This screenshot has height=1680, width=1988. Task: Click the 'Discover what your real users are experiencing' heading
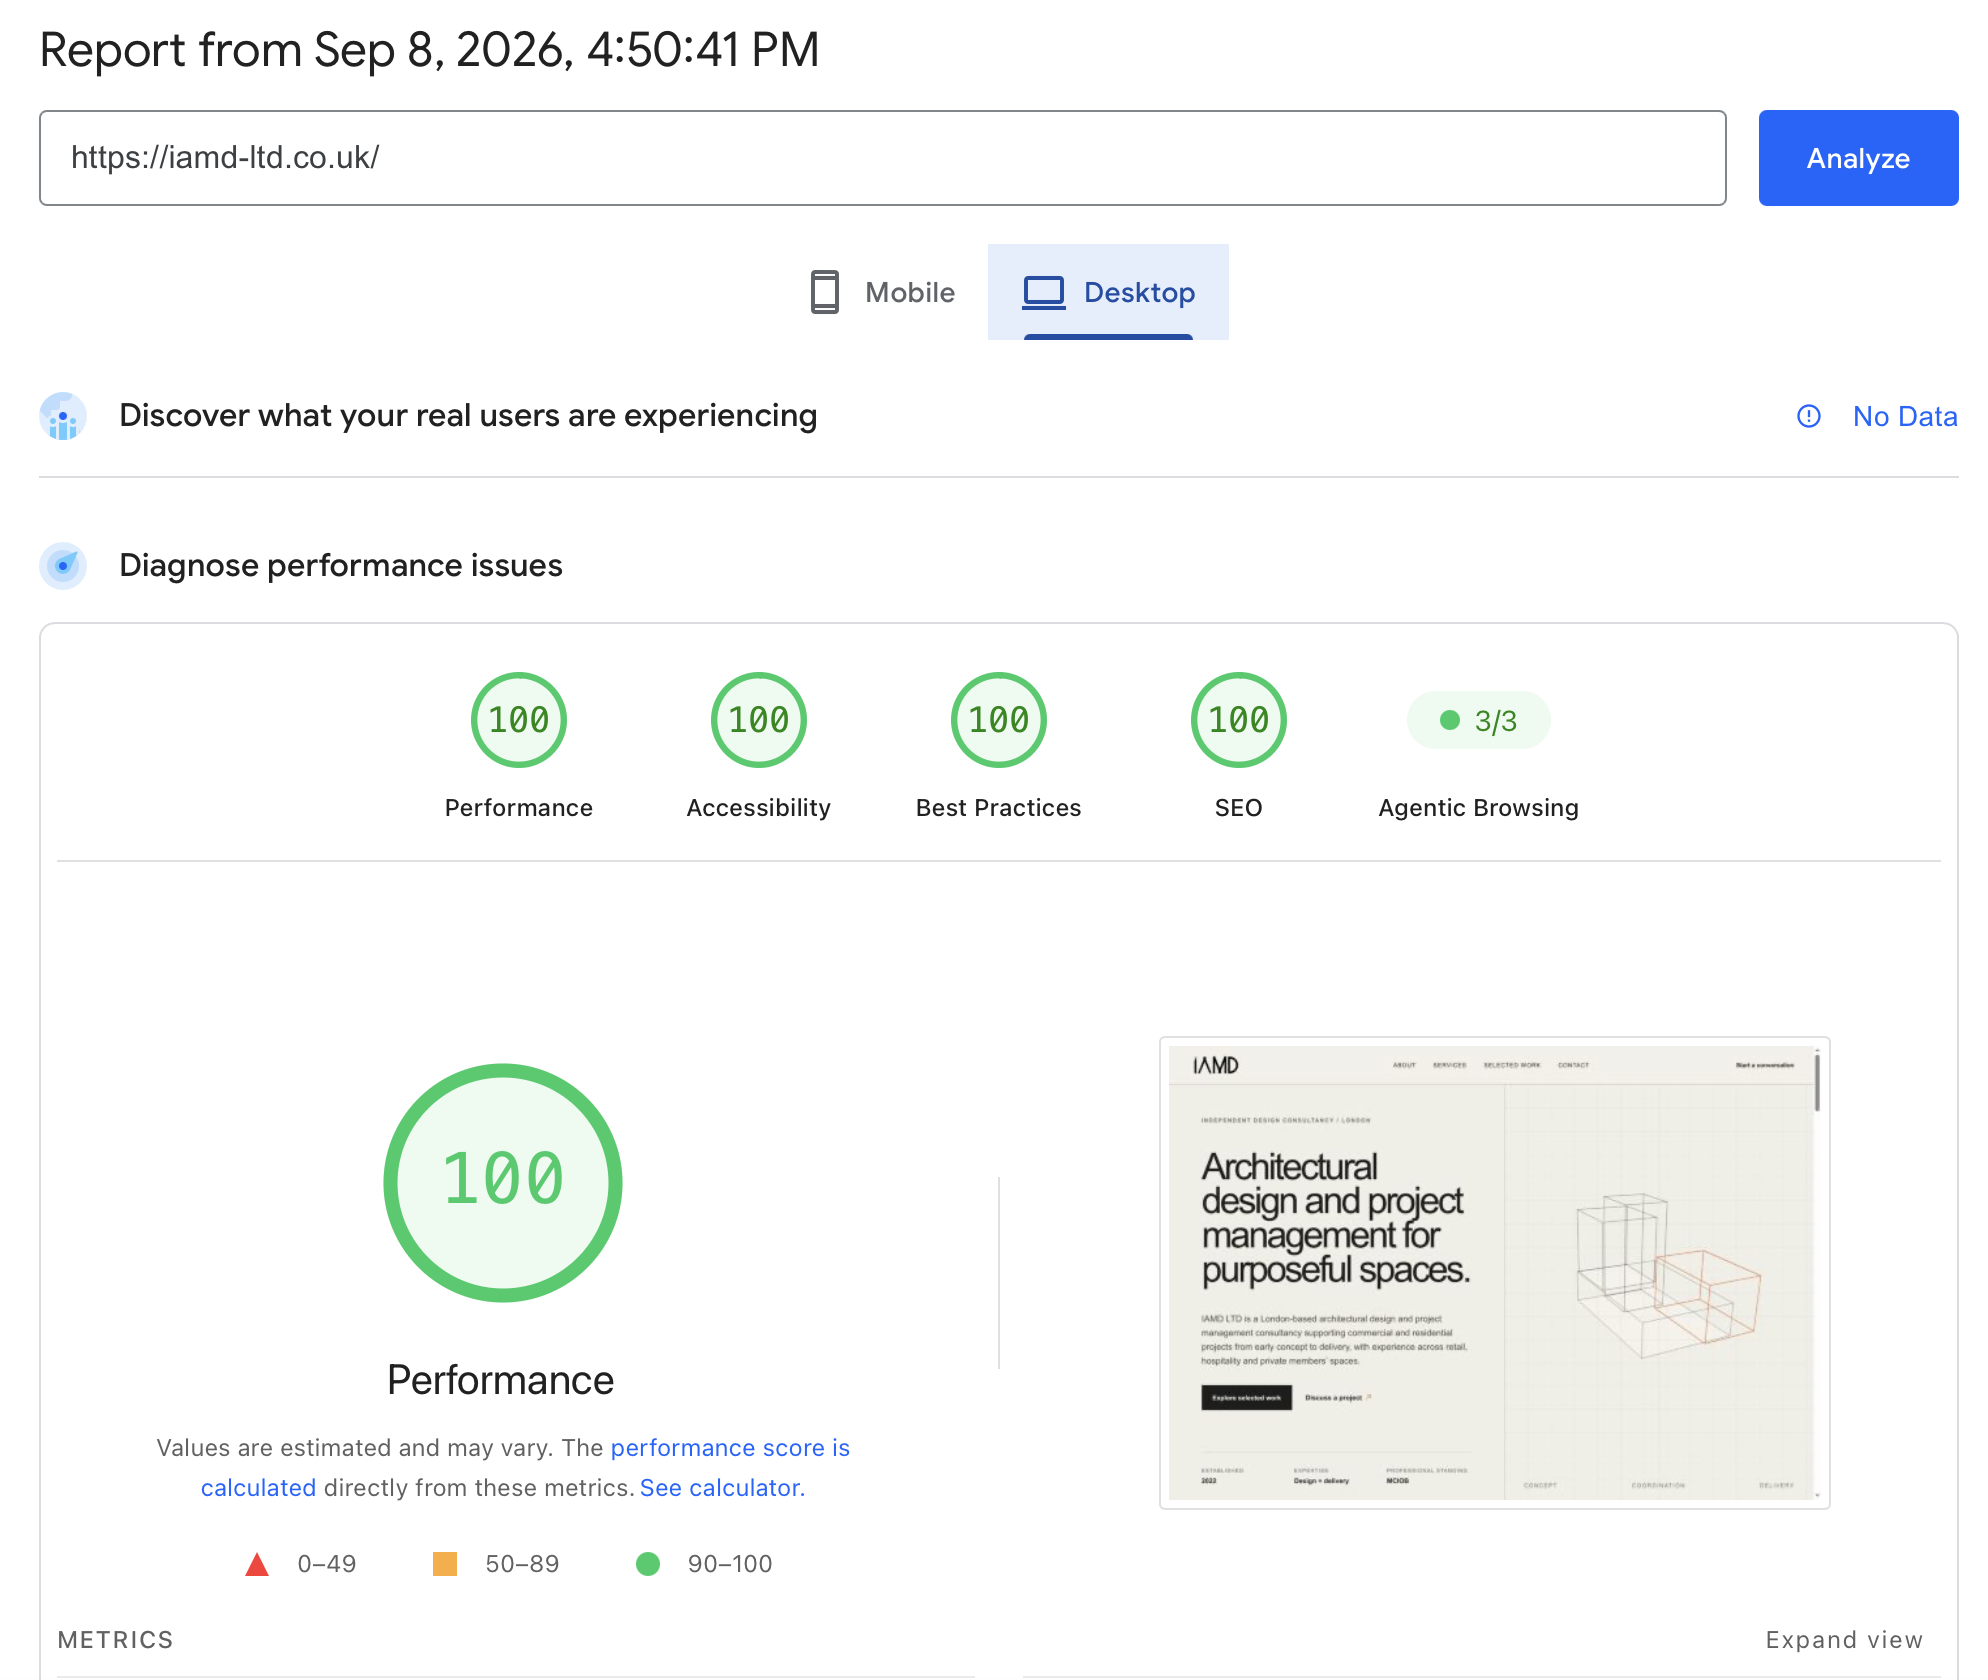468,416
